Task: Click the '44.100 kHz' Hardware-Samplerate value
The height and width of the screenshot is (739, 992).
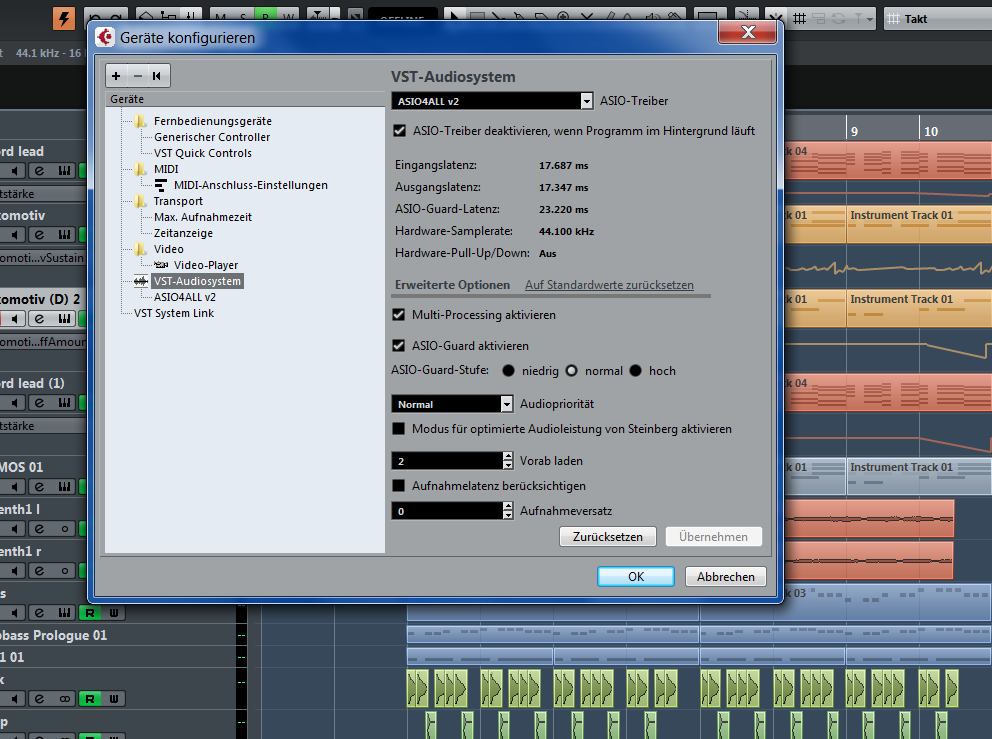Action: click(x=566, y=232)
